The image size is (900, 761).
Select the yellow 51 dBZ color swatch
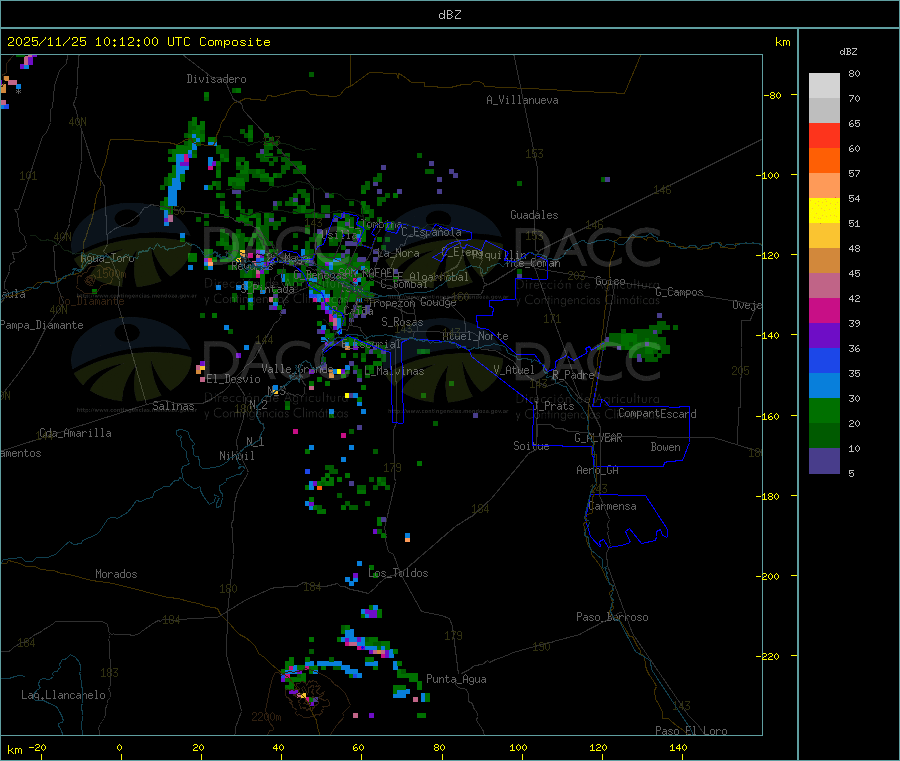tap(824, 211)
